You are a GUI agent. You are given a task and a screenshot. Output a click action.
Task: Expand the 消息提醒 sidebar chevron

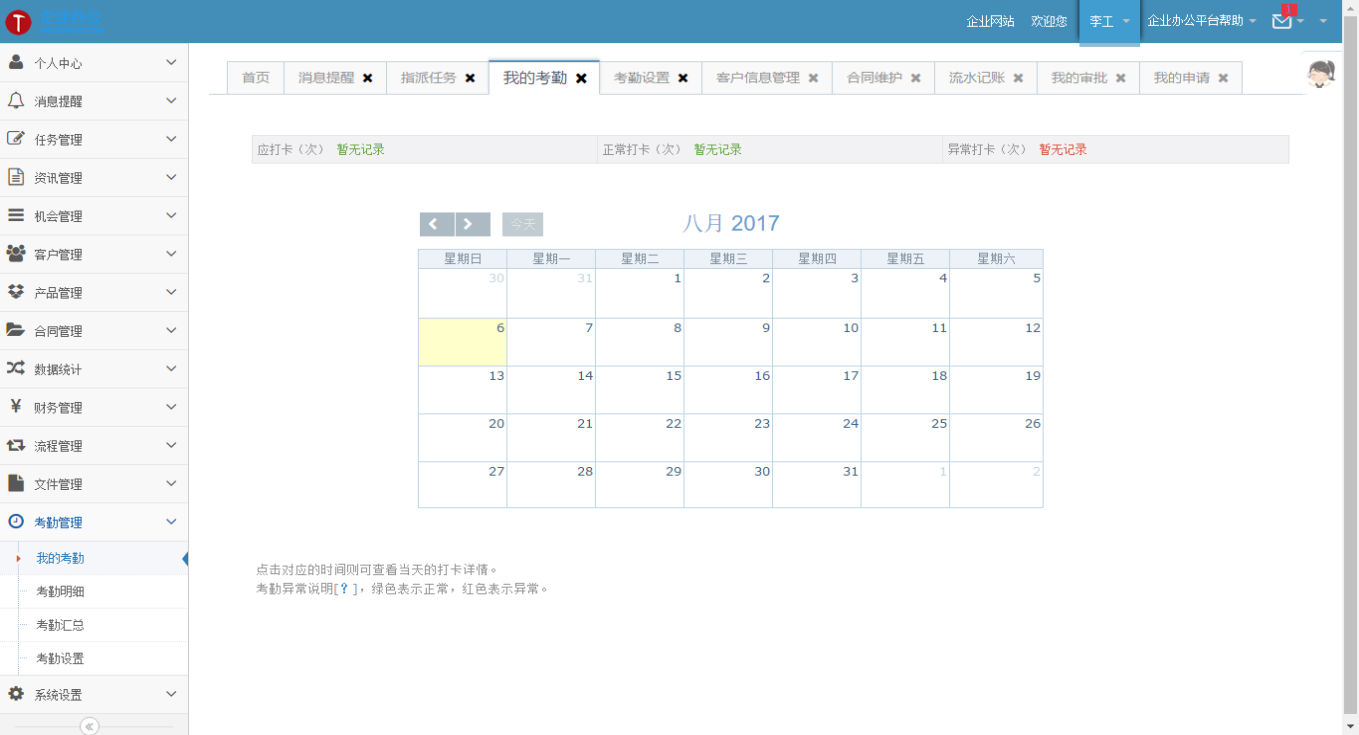click(x=171, y=100)
